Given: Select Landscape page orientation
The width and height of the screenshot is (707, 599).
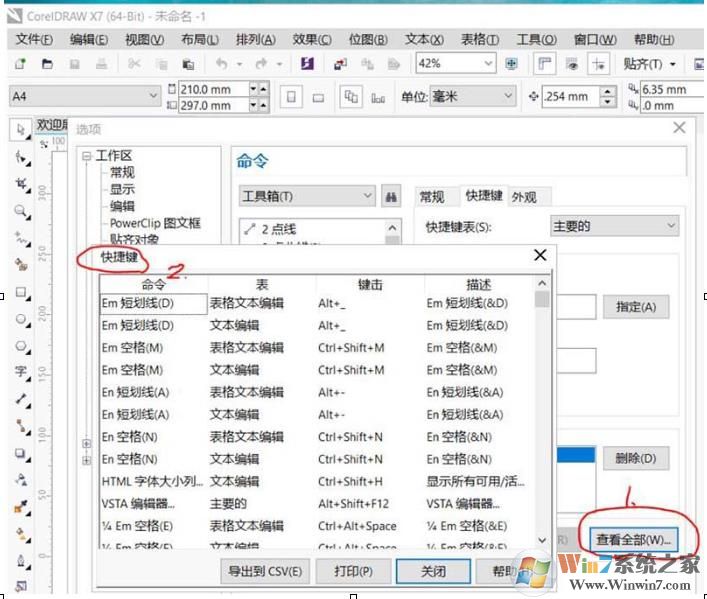Looking at the screenshot, I should [318, 97].
